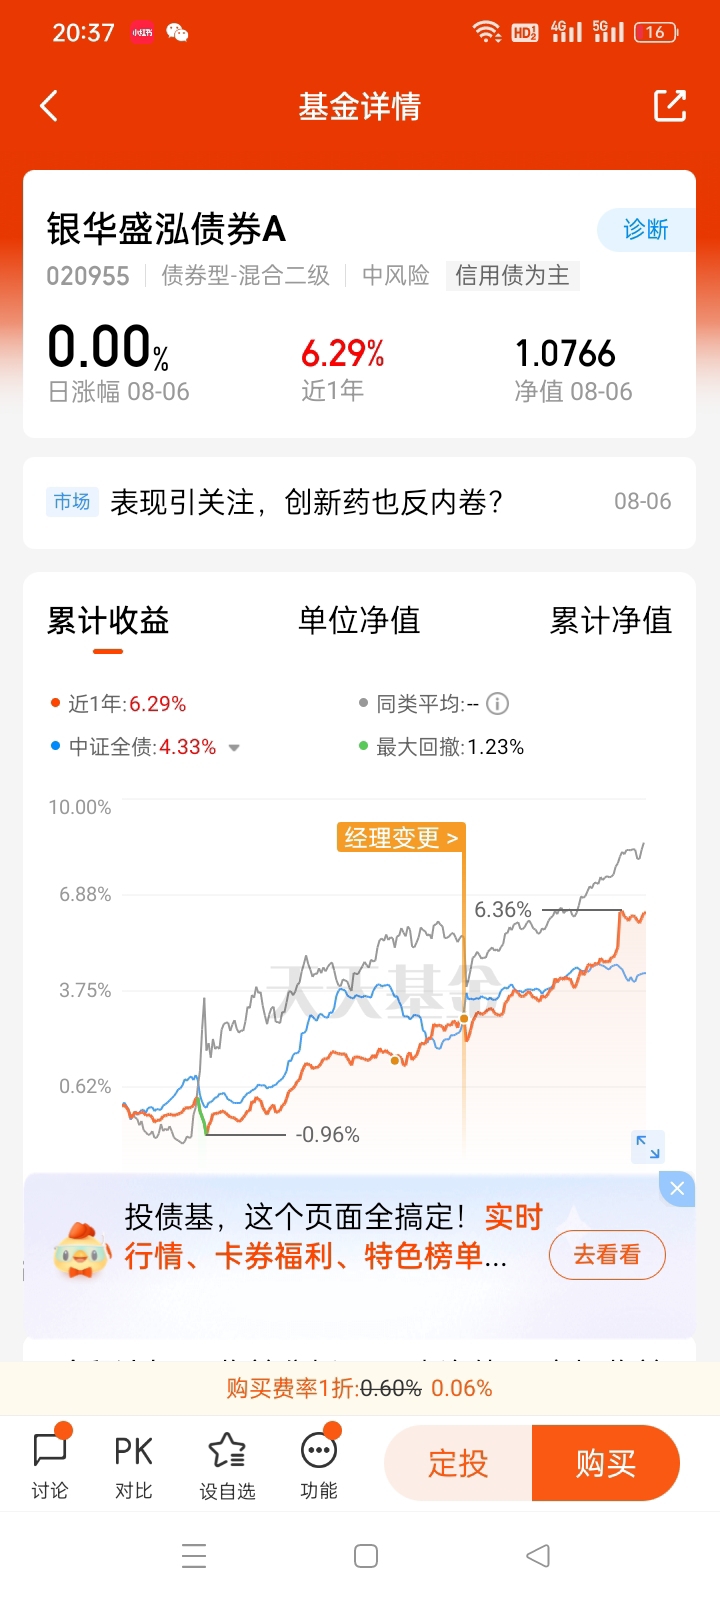Screen dimensions: 720x1600
Task: Tap 去看看 in the promo banner
Action: tap(607, 1255)
